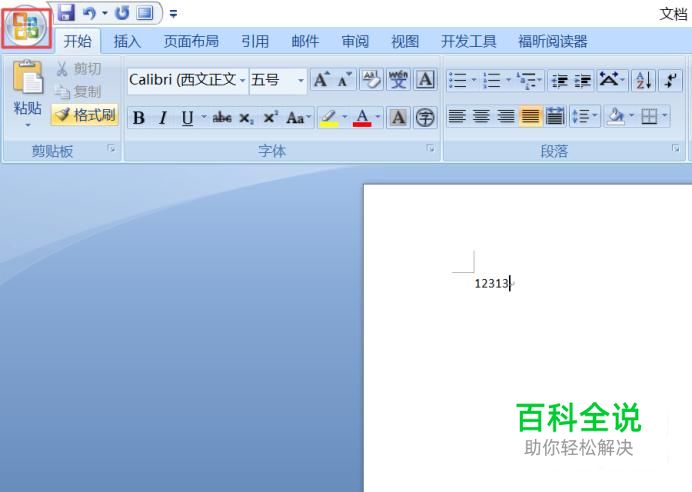Clear formatting with eraser icon
The image size is (692, 492).
(371, 80)
